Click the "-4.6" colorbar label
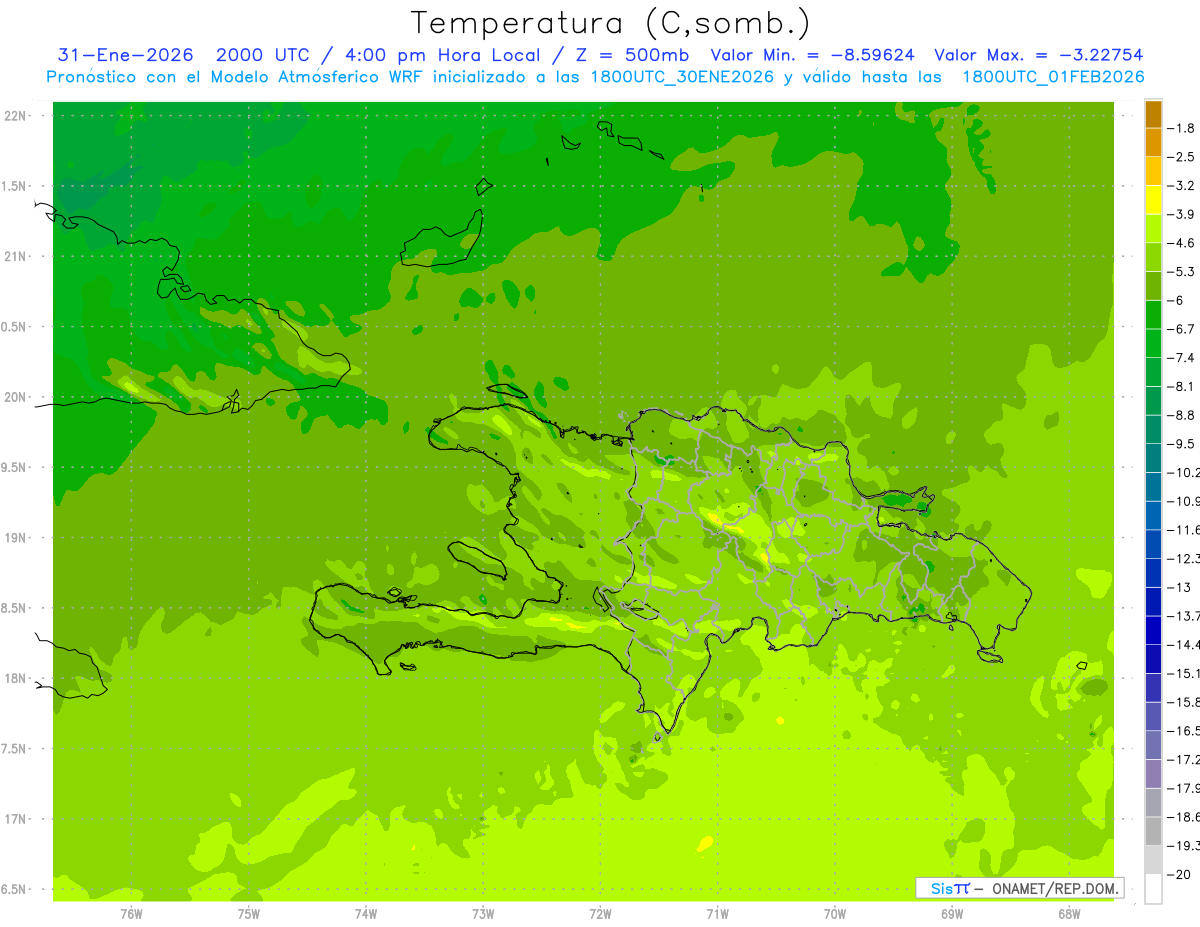Image resolution: width=1200 pixels, height=927 pixels. point(1181,243)
